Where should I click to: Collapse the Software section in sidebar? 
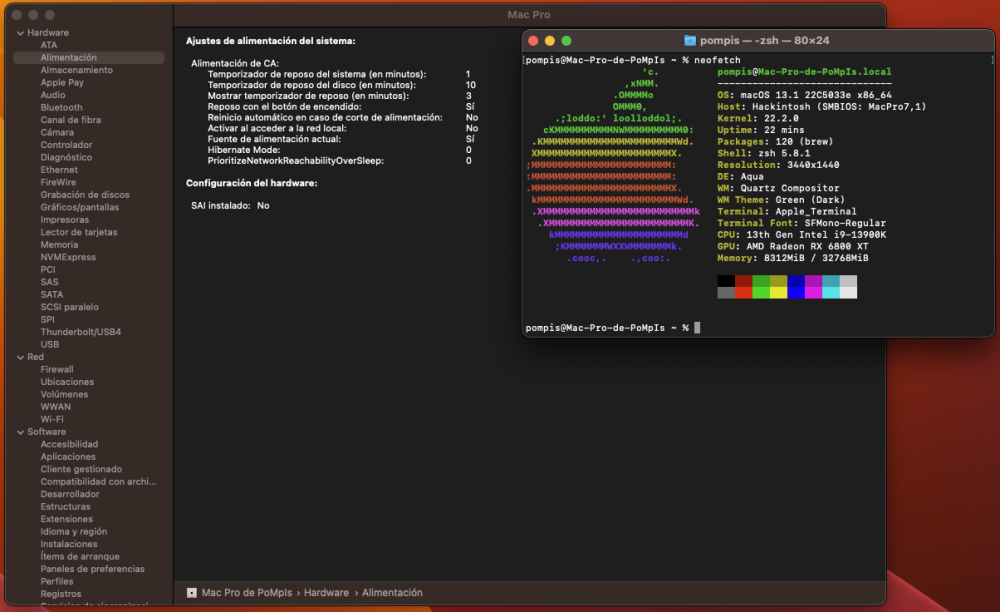point(20,432)
